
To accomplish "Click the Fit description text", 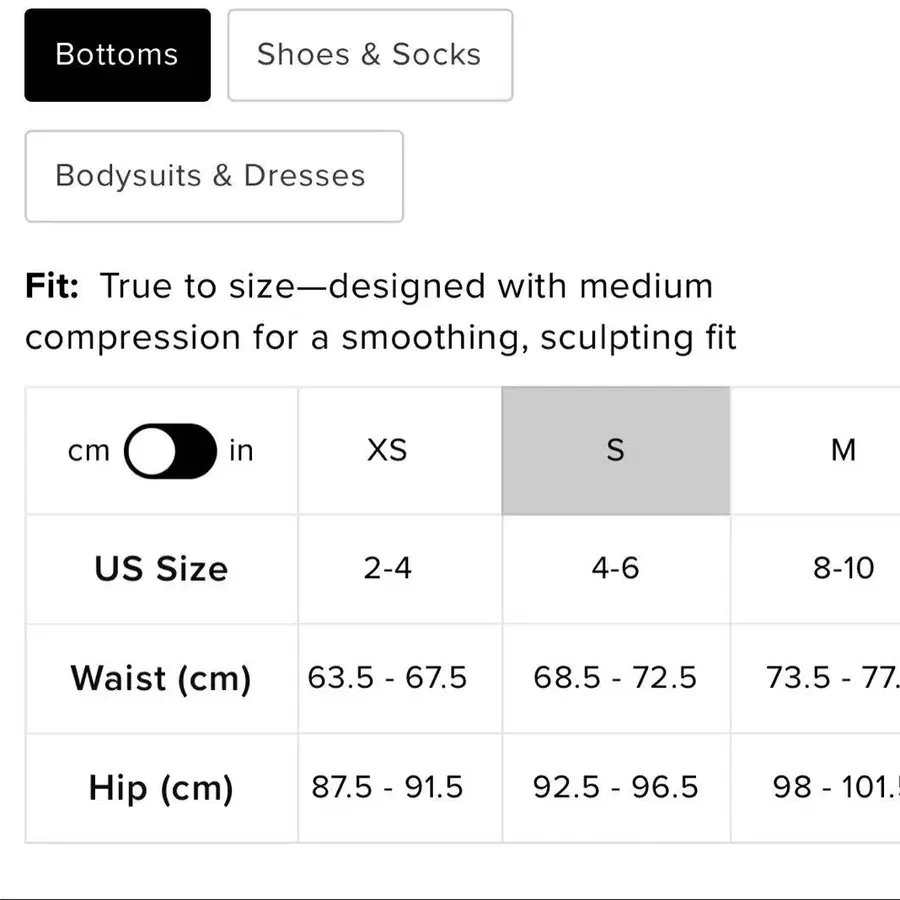I will [381, 312].
